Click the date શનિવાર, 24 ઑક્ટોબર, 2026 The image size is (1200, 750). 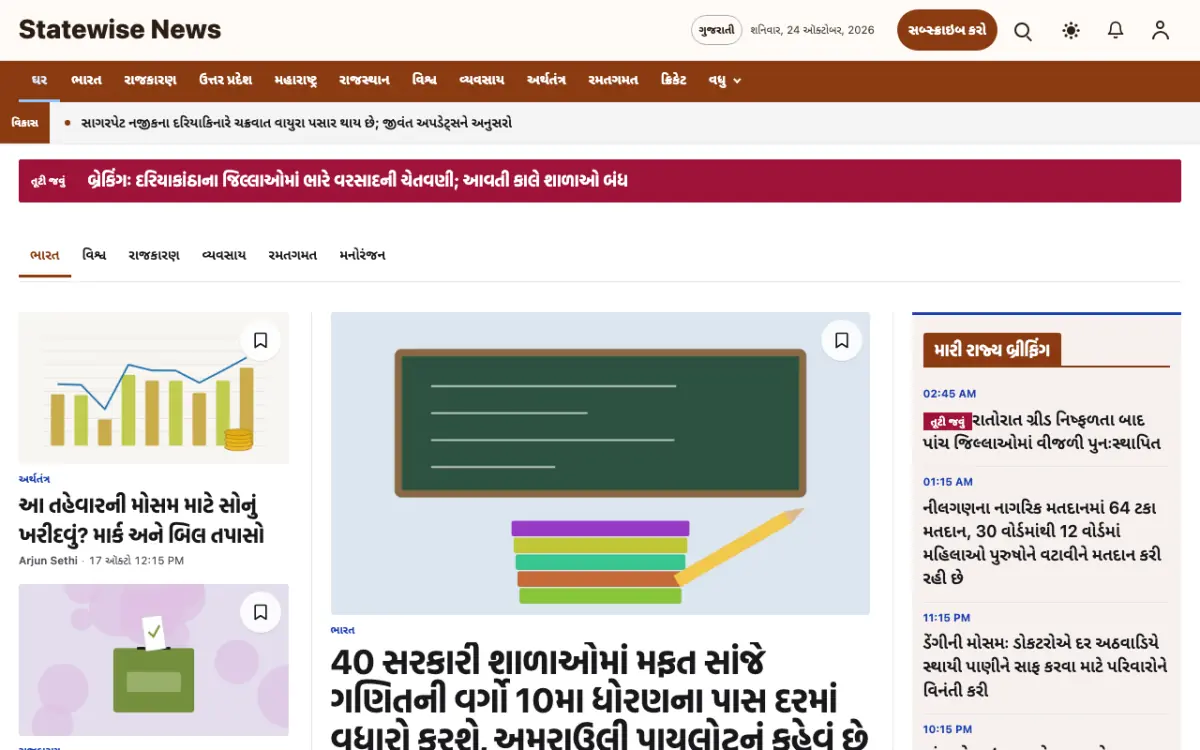pyautogui.click(x=812, y=30)
